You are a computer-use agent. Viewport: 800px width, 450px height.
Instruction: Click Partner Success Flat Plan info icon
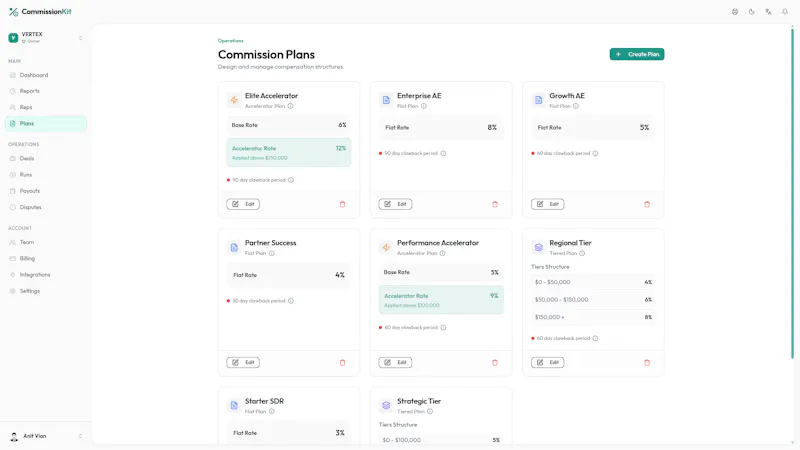point(272,253)
